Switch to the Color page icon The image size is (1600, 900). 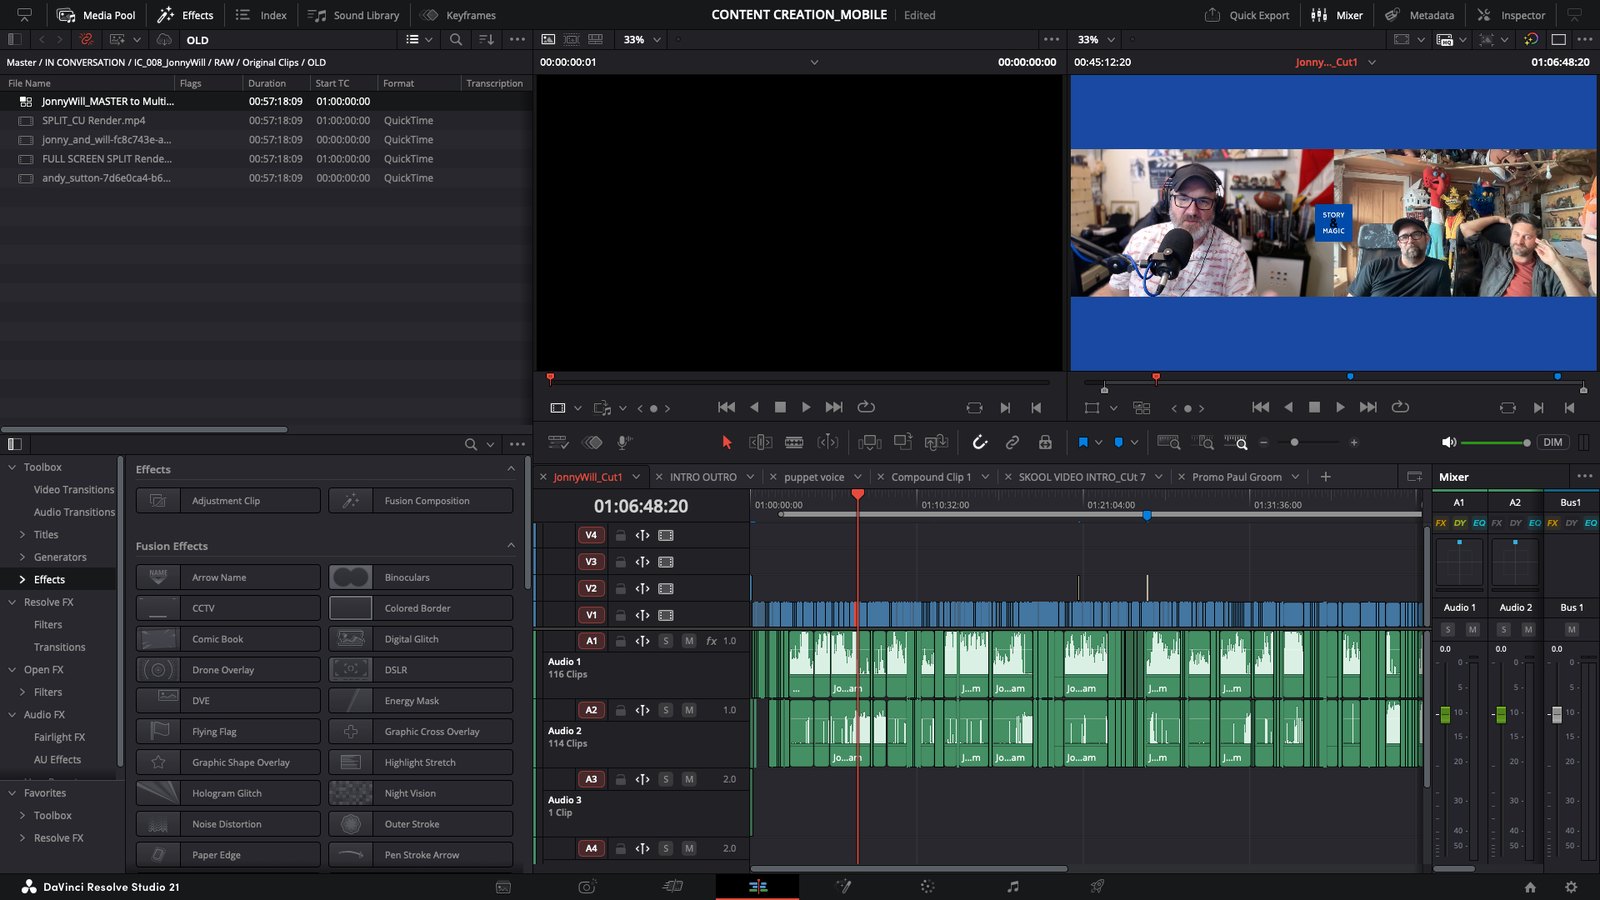click(927, 886)
